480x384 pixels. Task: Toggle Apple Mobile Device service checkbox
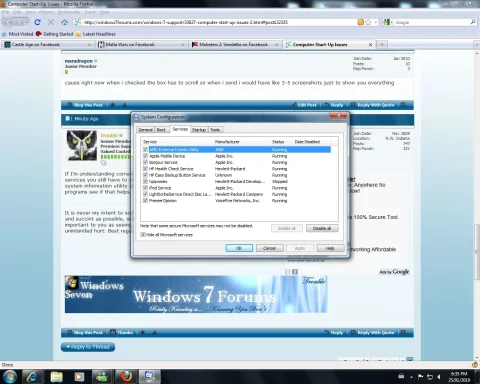[145, 156]
